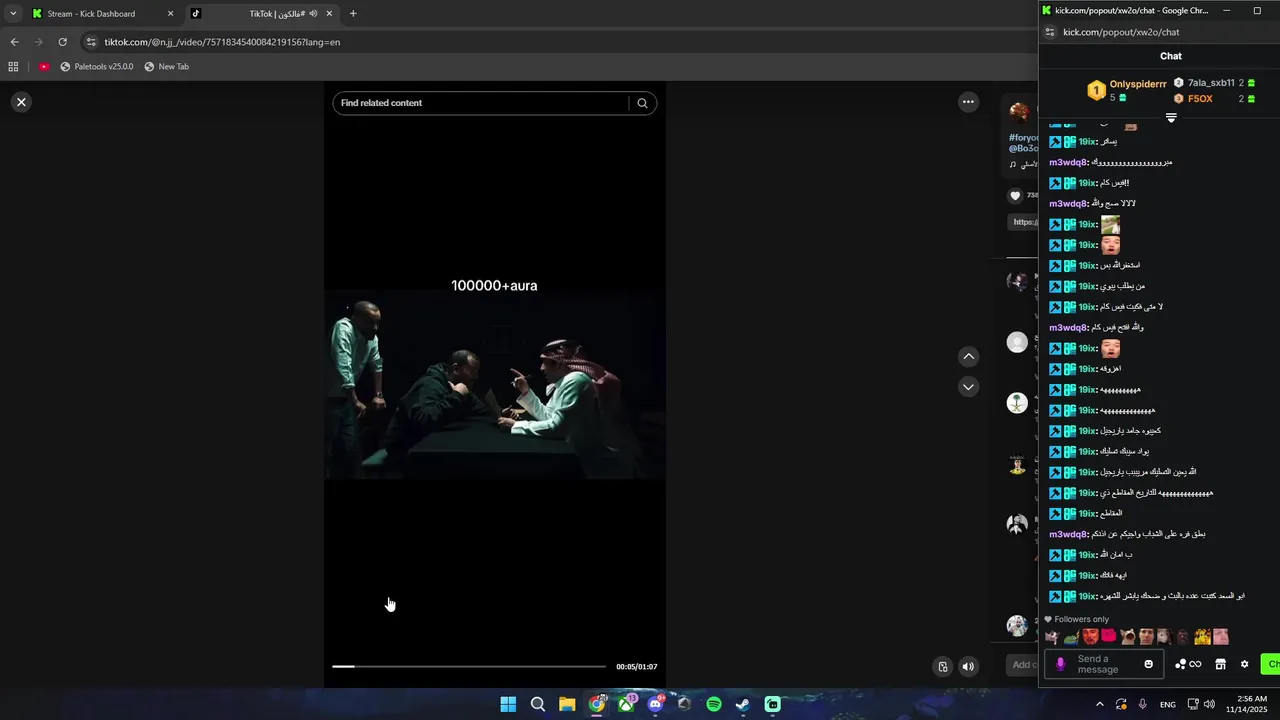Image resolution: width=1280 pixels, height=720 pixels.
Task: Open the YouTube bookmark icon
Action: [x=44, y=67]
